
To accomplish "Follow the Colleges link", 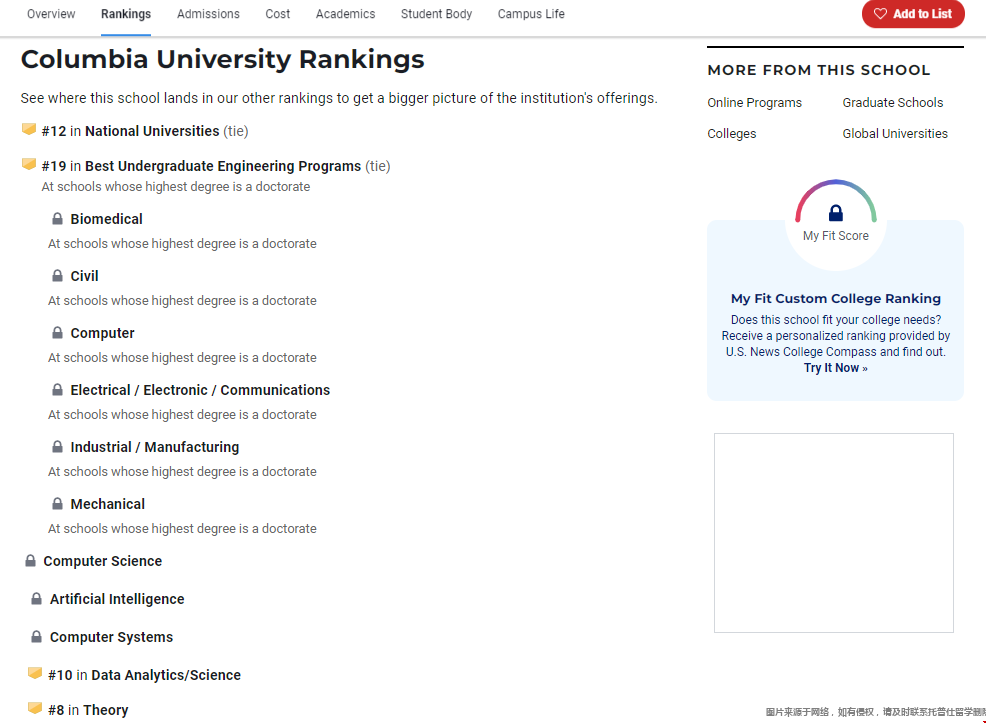I will click(x=732, y=133).
